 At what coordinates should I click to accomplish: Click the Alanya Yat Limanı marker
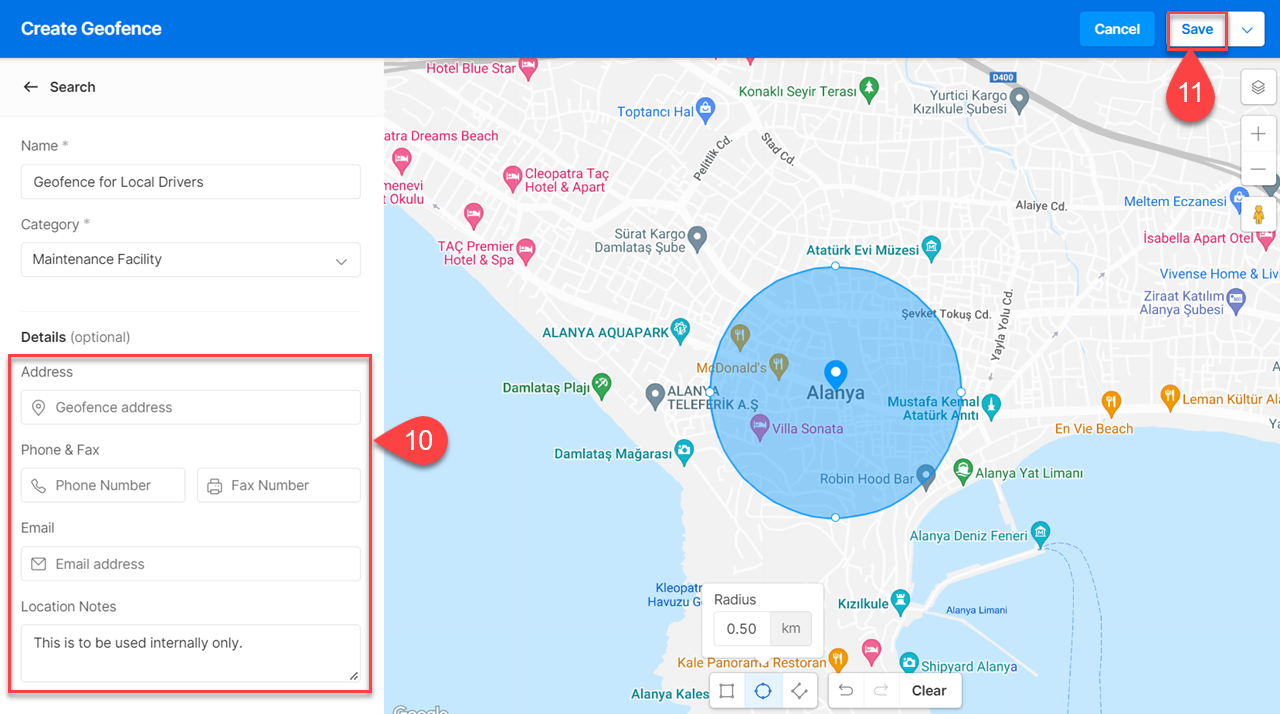963,469
